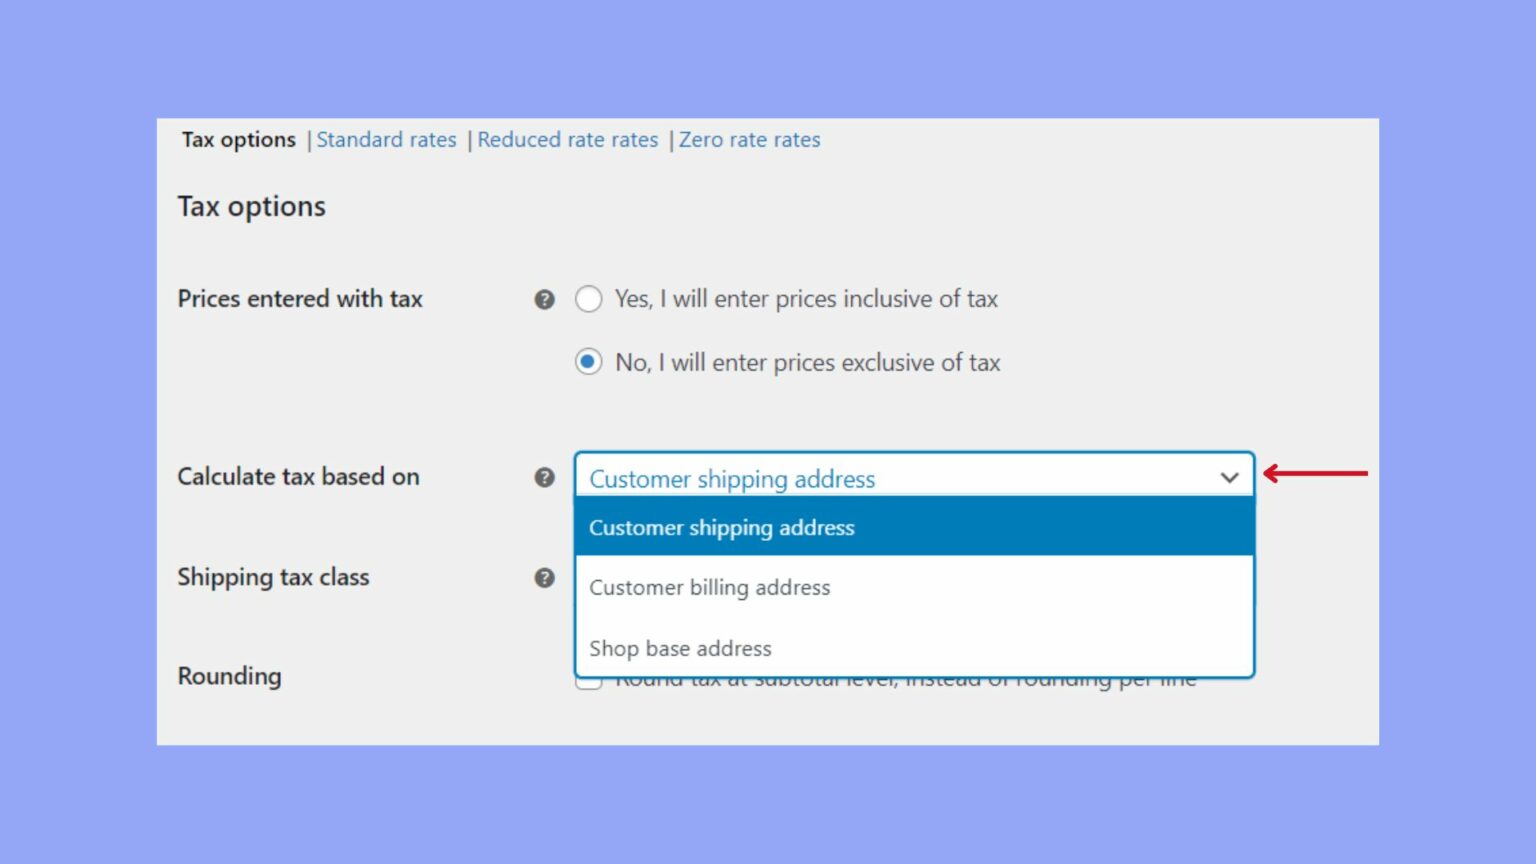Select "Yes, I will enter prices inclusive of tax"
The image size is (1536, 864).
[x=588, y=299]
